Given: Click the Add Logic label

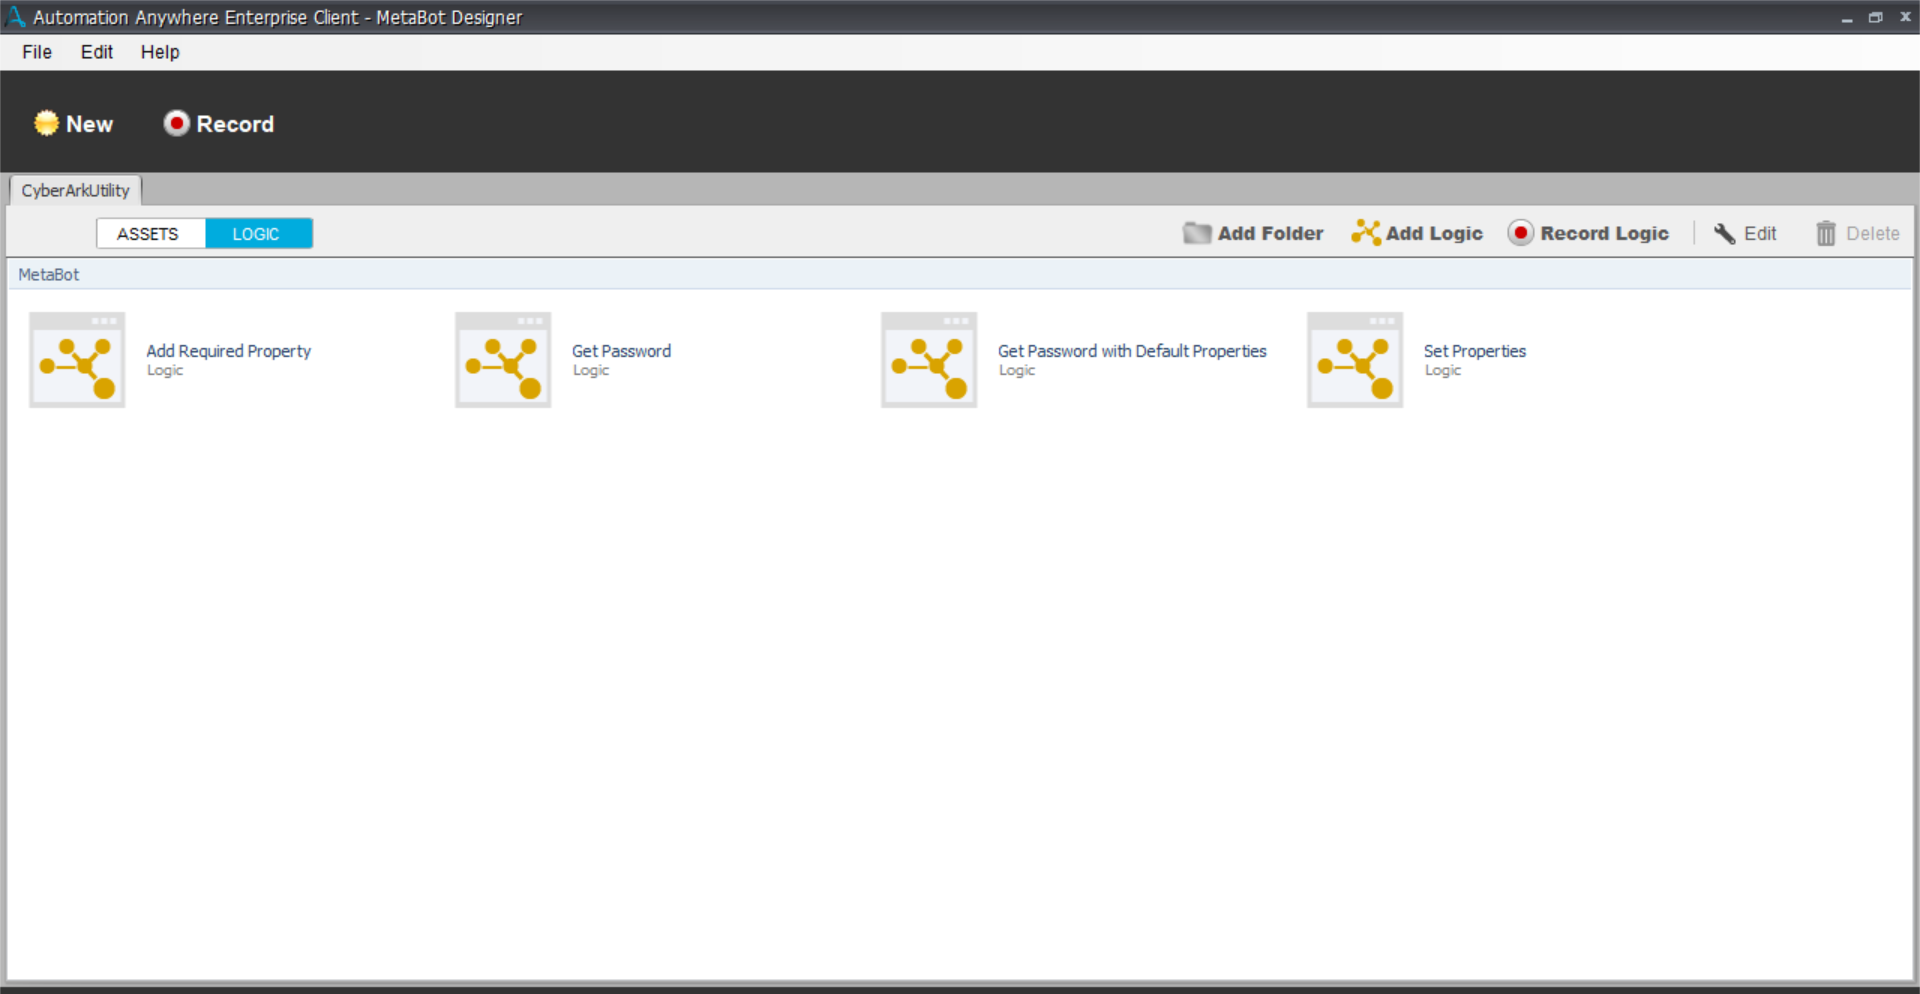Looking at the screenshot, I should point(1434,234).
